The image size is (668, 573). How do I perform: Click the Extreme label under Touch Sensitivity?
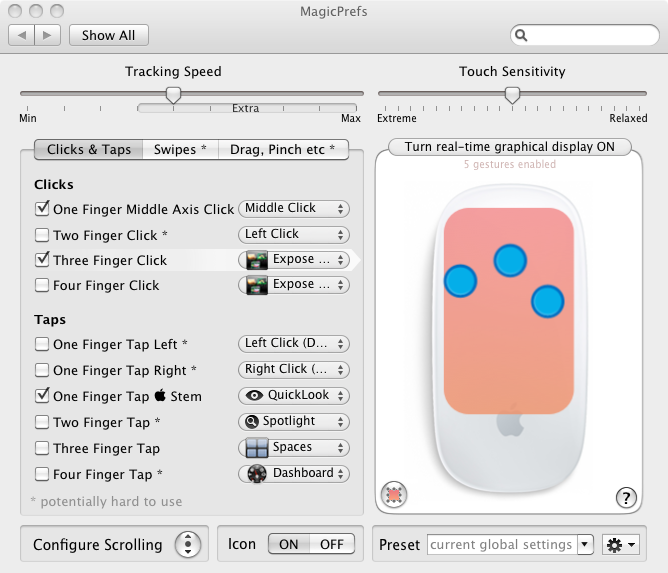(x=397, y=118)
